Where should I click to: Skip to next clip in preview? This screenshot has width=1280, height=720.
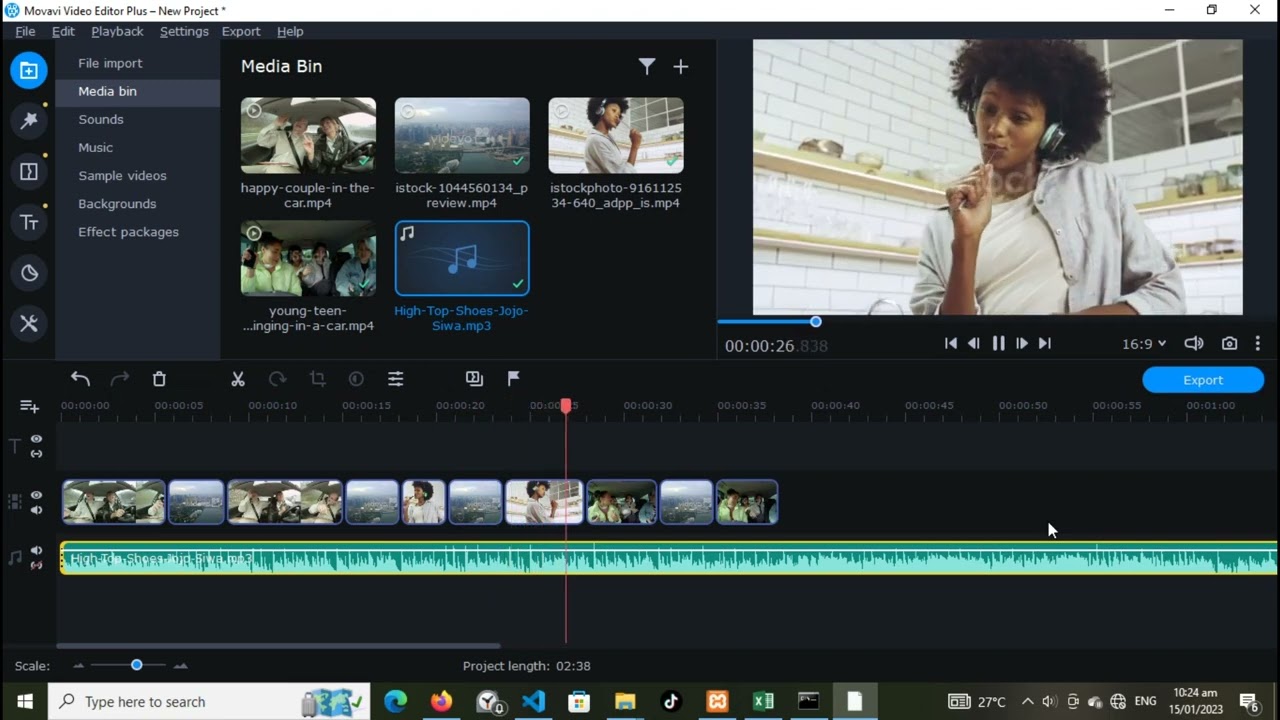1045,343
